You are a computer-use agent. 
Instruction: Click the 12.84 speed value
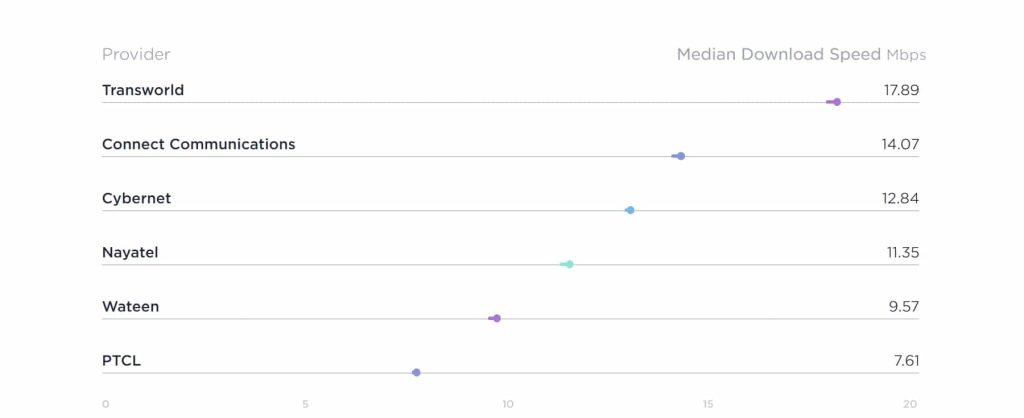[900, 198]
